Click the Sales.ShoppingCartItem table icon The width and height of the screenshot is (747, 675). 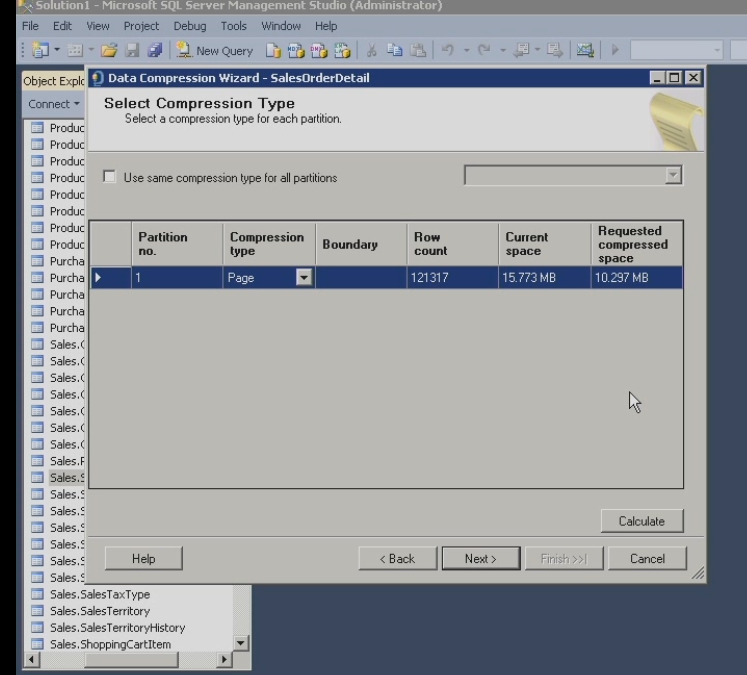click(x=37, y=644)
